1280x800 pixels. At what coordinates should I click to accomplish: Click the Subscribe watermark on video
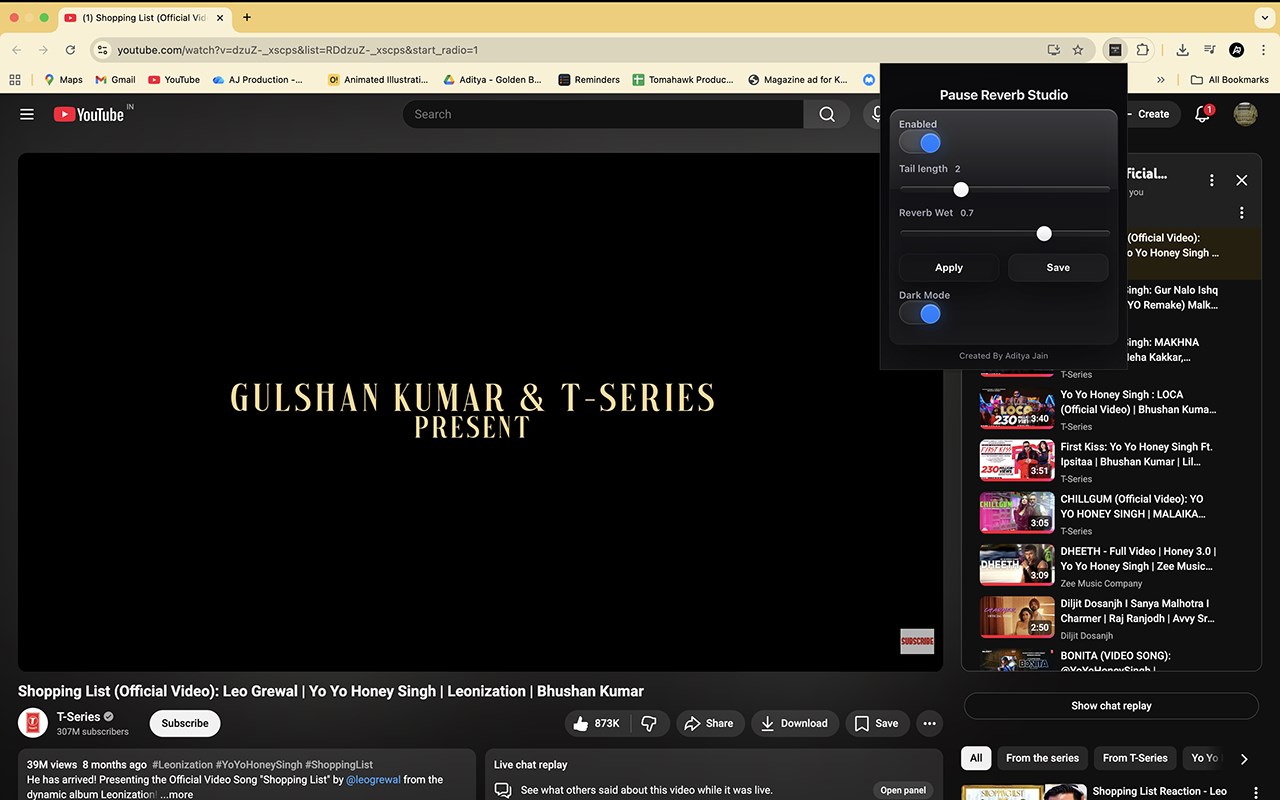pyautogui.click(x=917, y=641)
